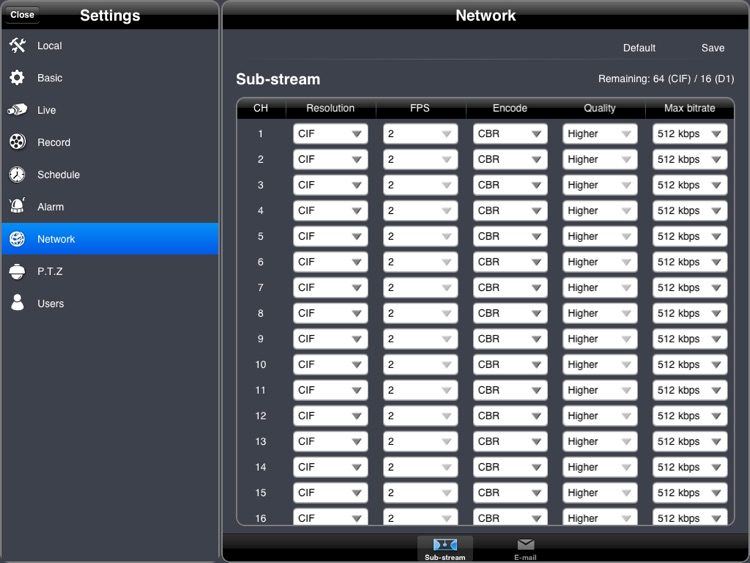Restore Default sub-stream values
The width and height of the screenshot is (750, 563).
coord(639,48)
